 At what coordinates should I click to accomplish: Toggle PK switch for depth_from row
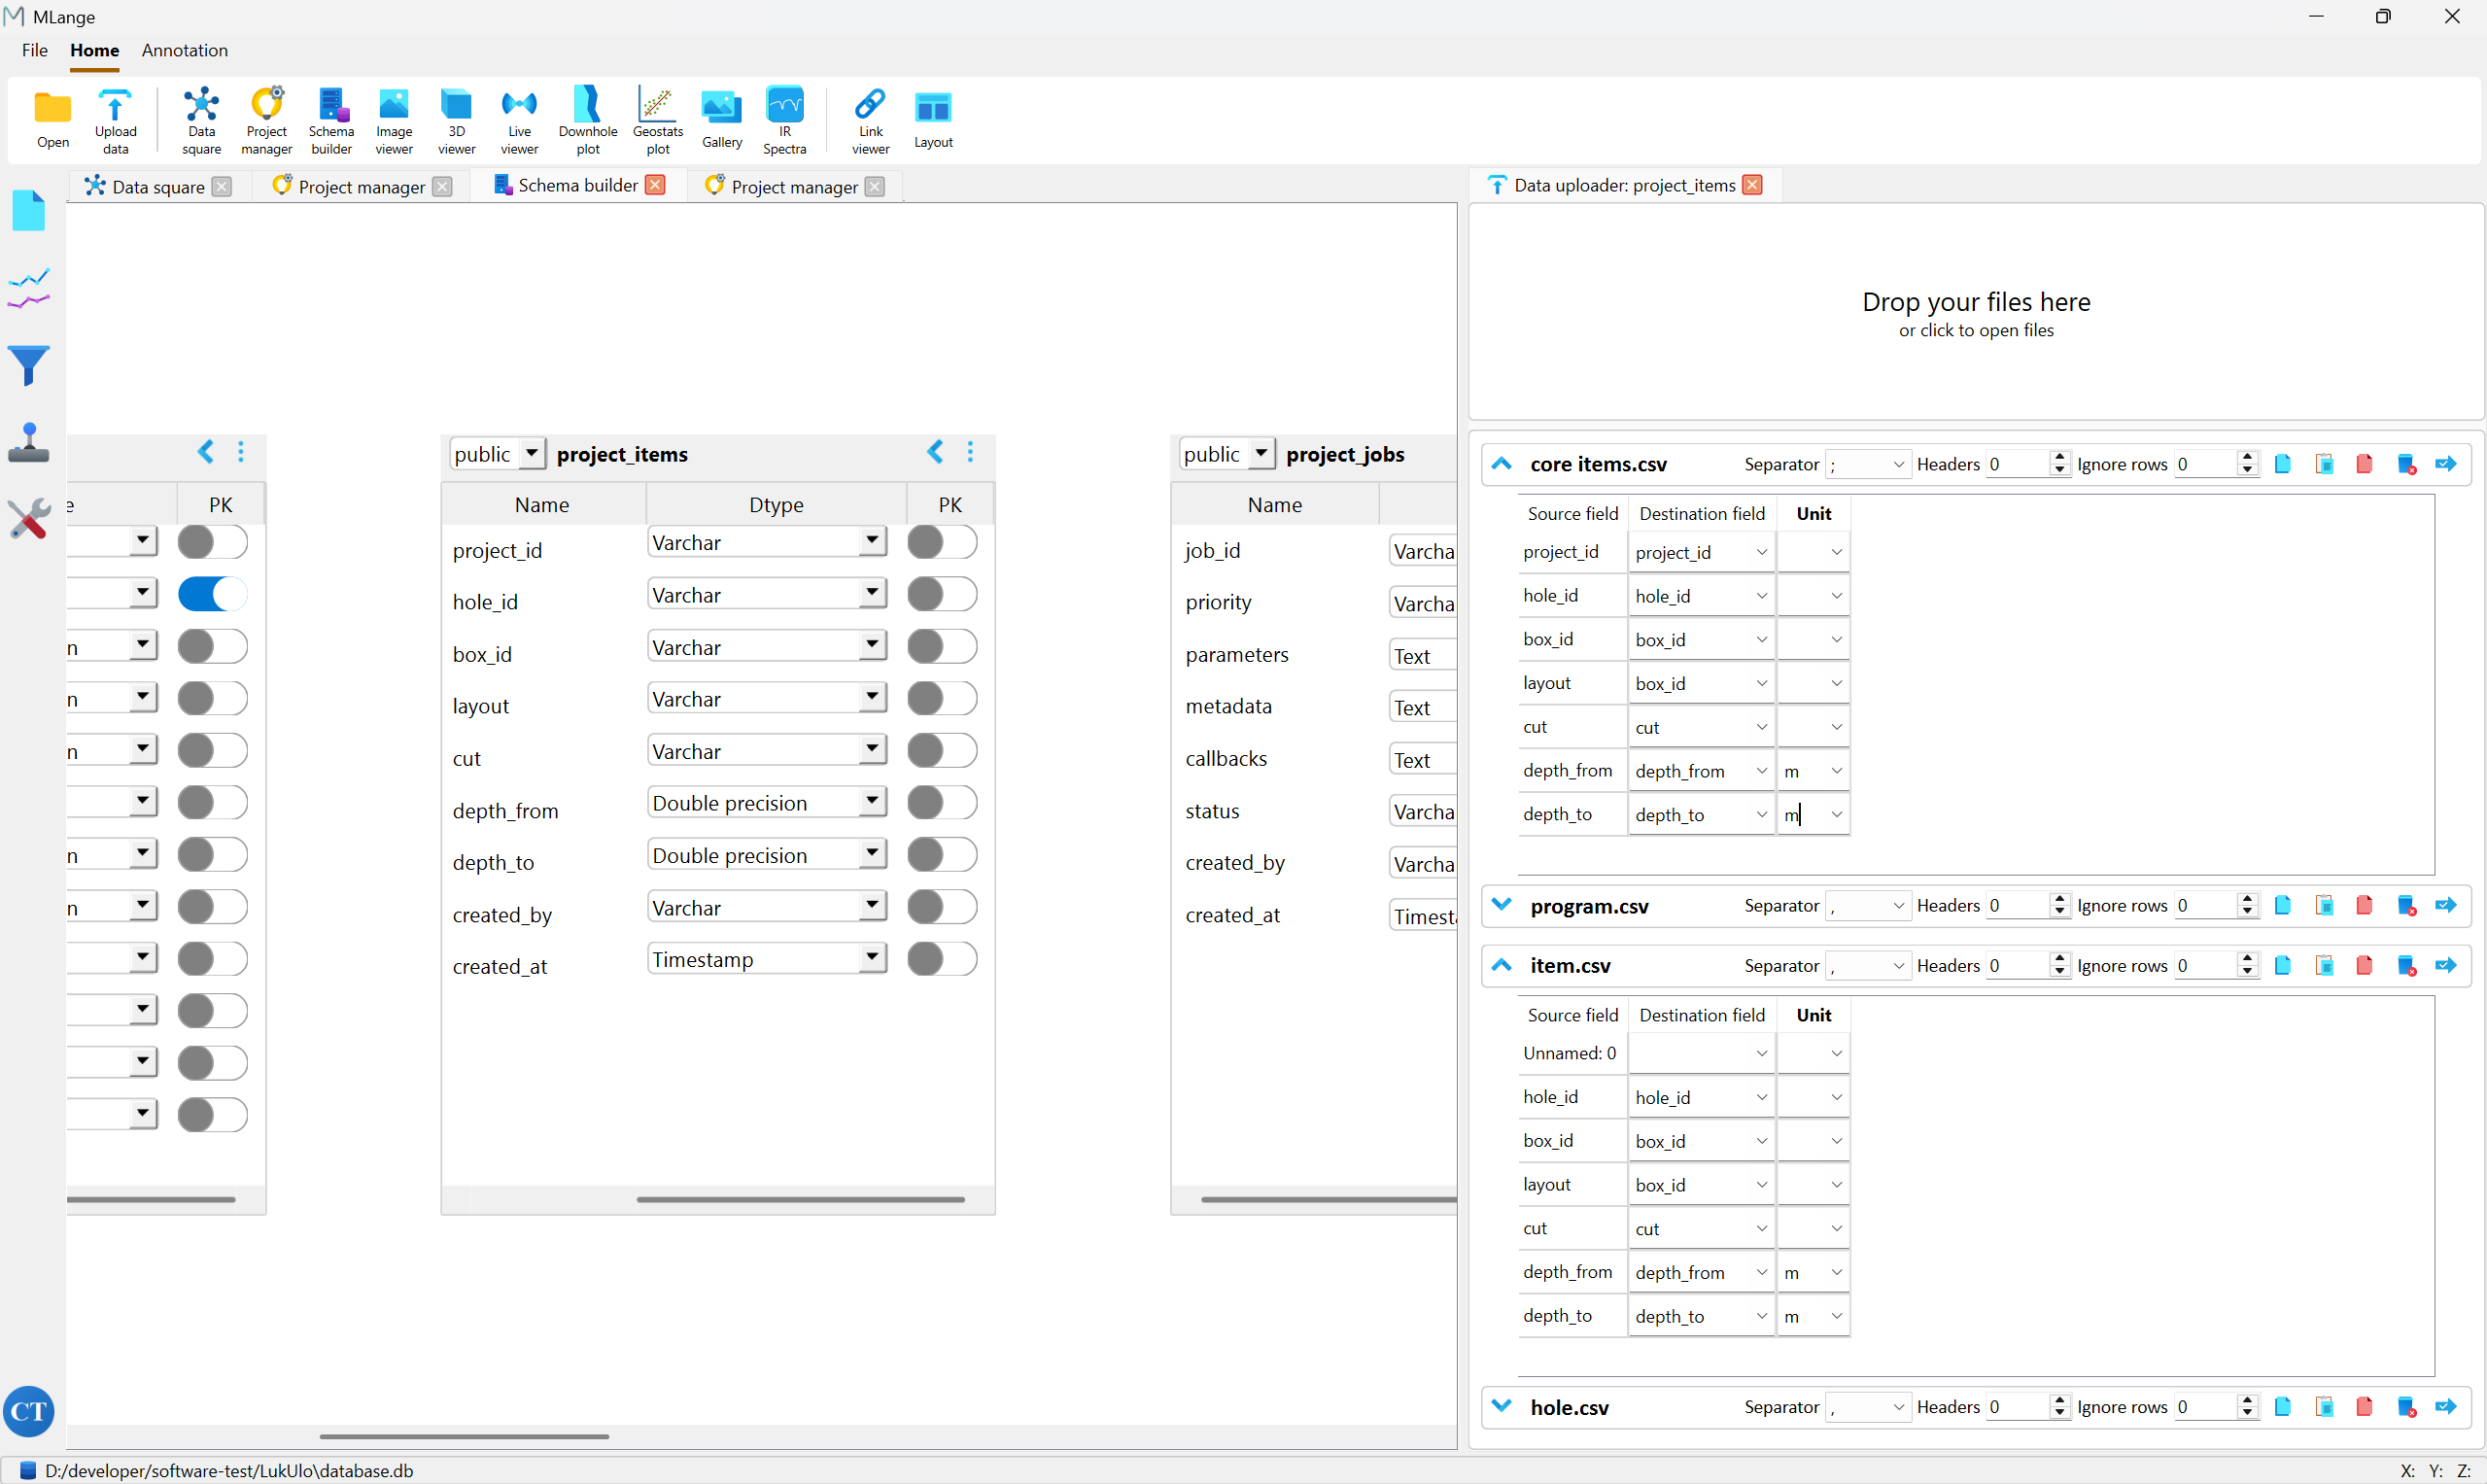941,803
